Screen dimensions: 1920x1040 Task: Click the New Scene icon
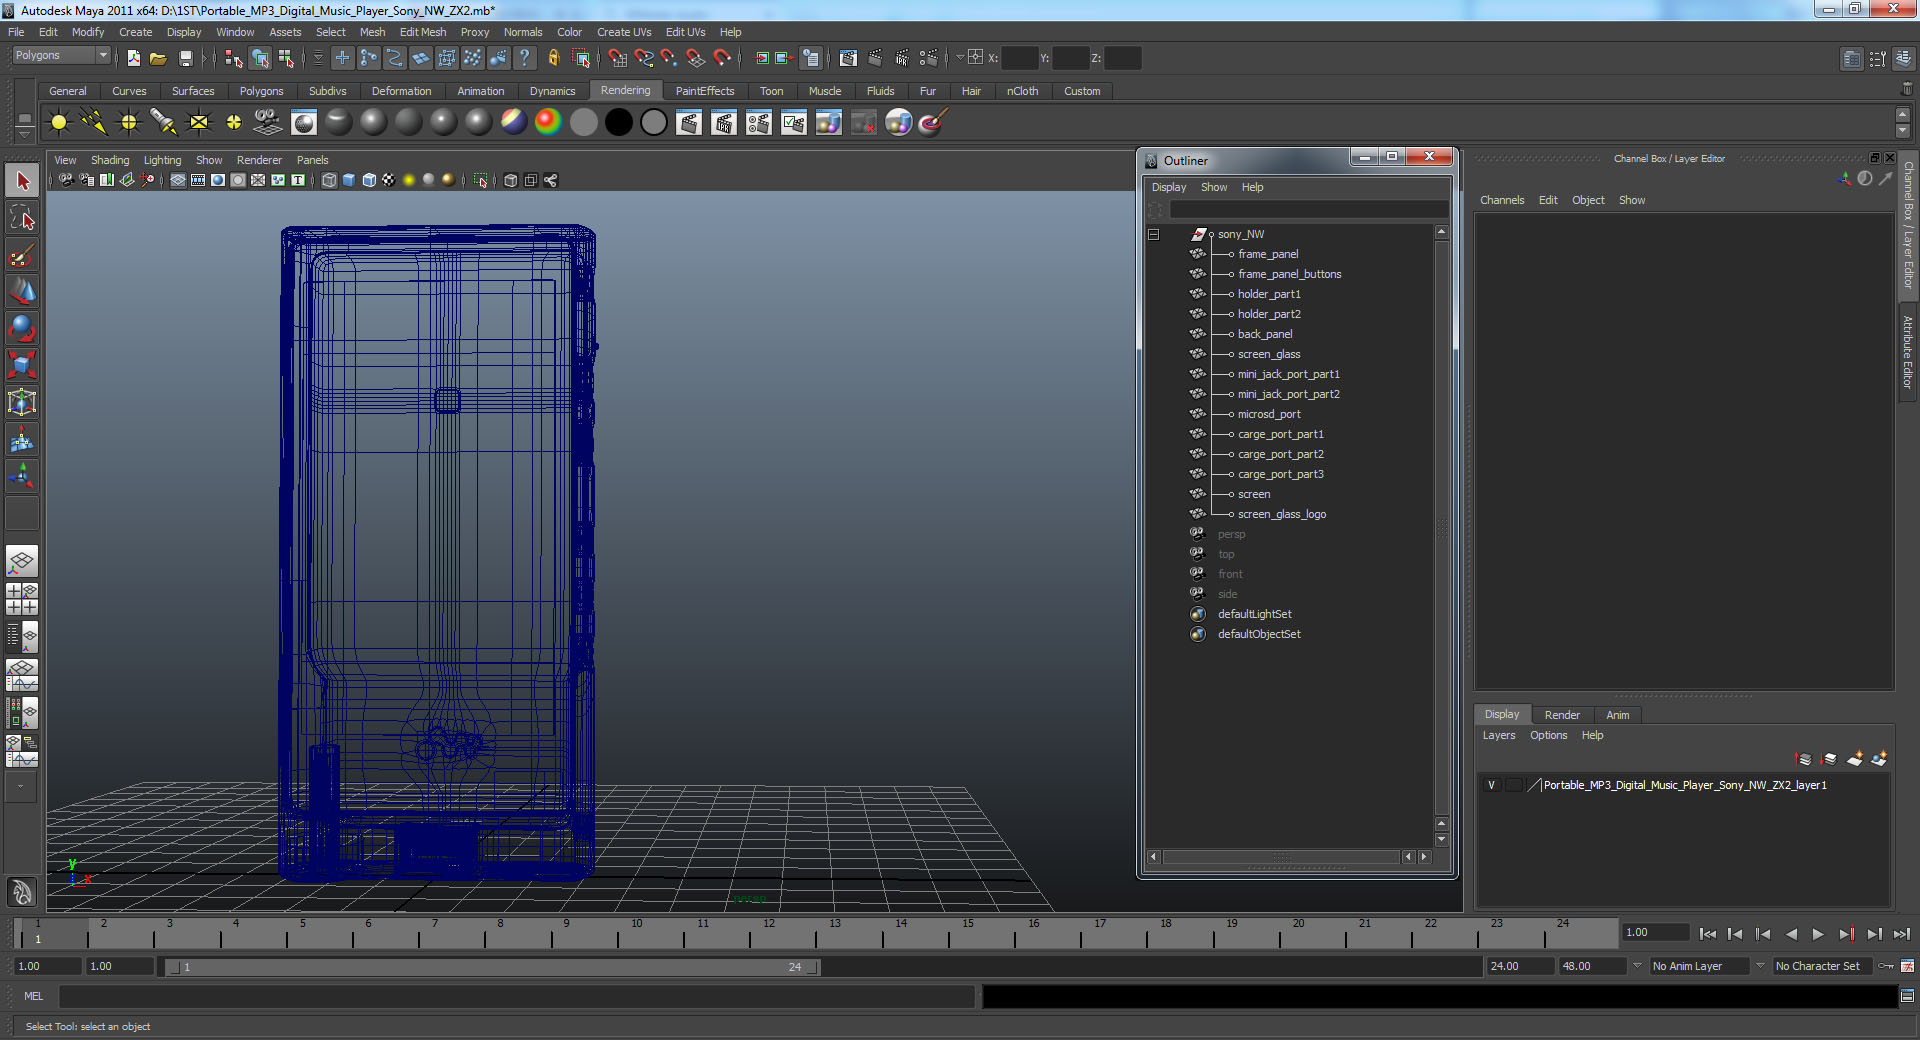tap(134, 58)
